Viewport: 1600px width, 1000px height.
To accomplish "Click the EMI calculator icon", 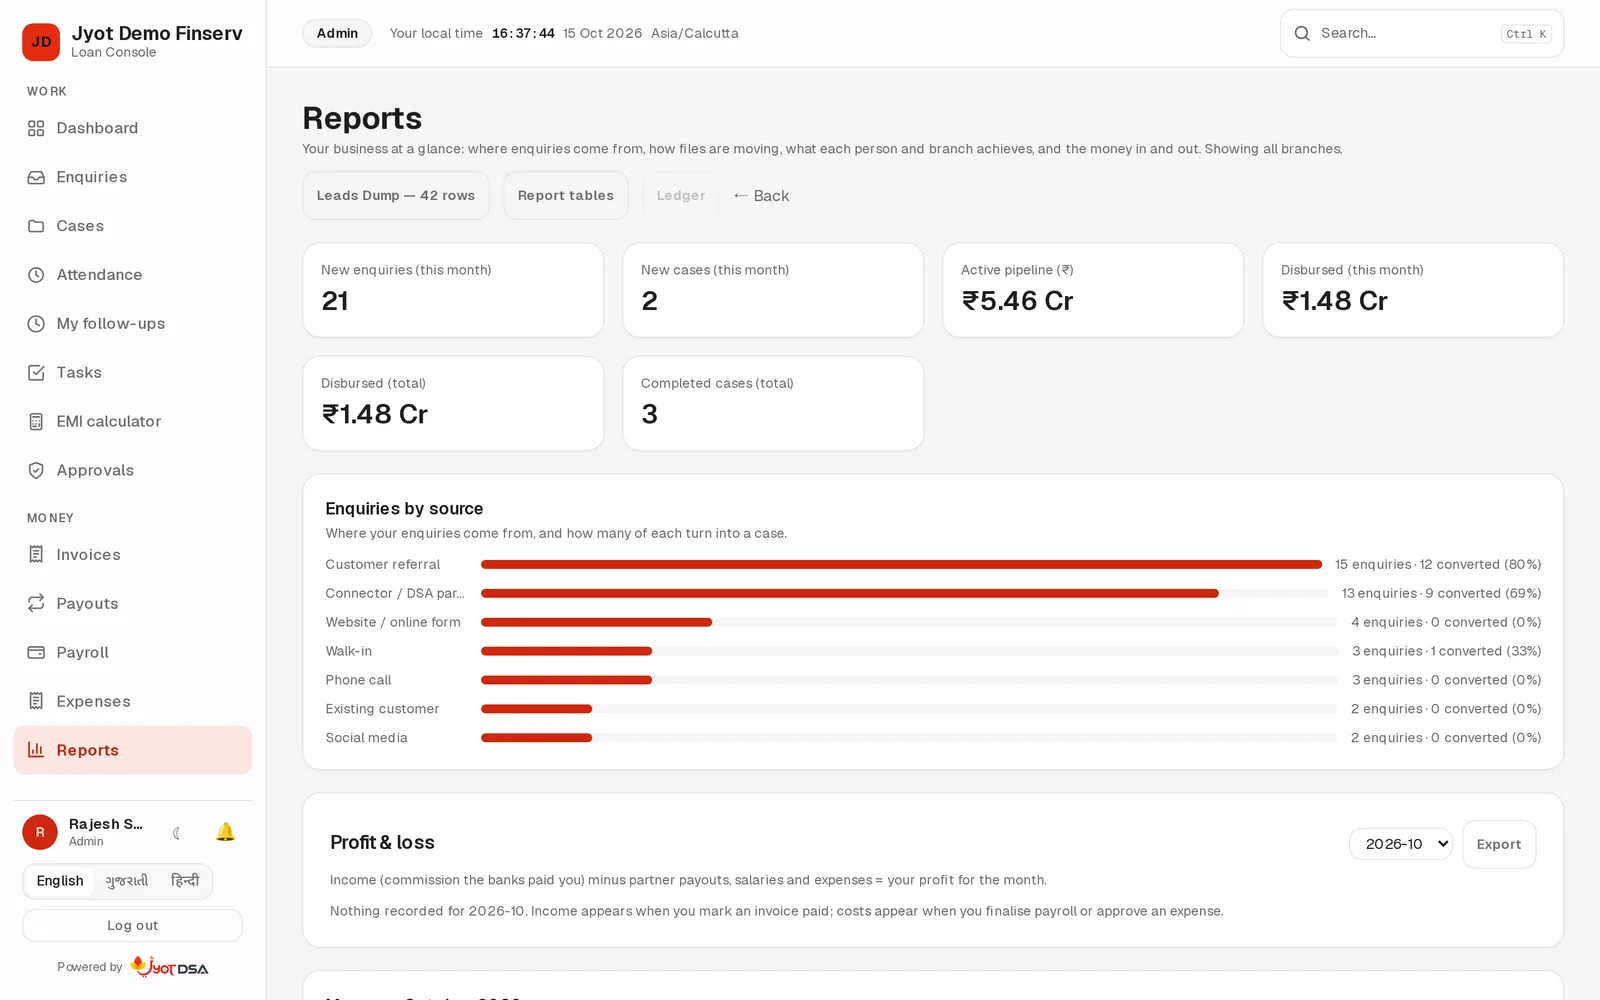I will pos(36,422).
